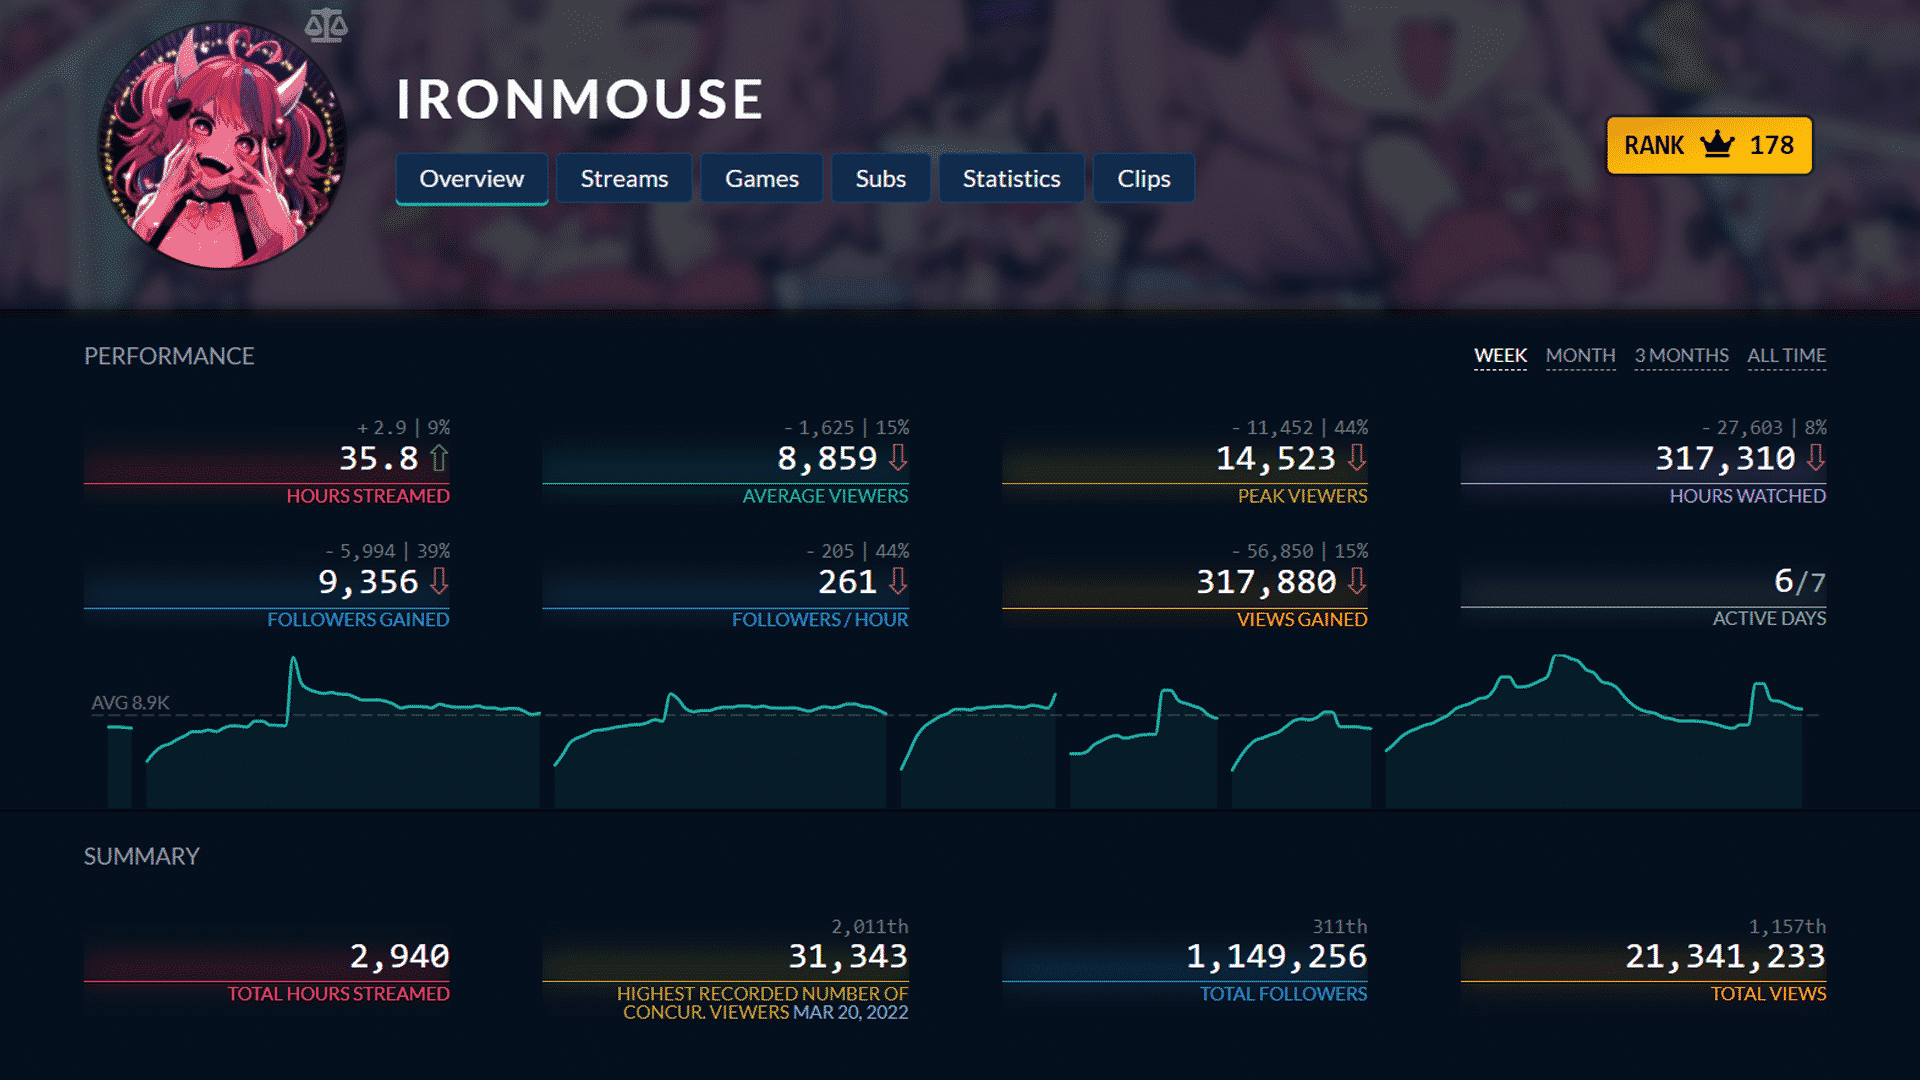Click the 14,523 peak viewers value
The width and height of the screenshot is (1920, 1080).
(x=1276, y=458)
